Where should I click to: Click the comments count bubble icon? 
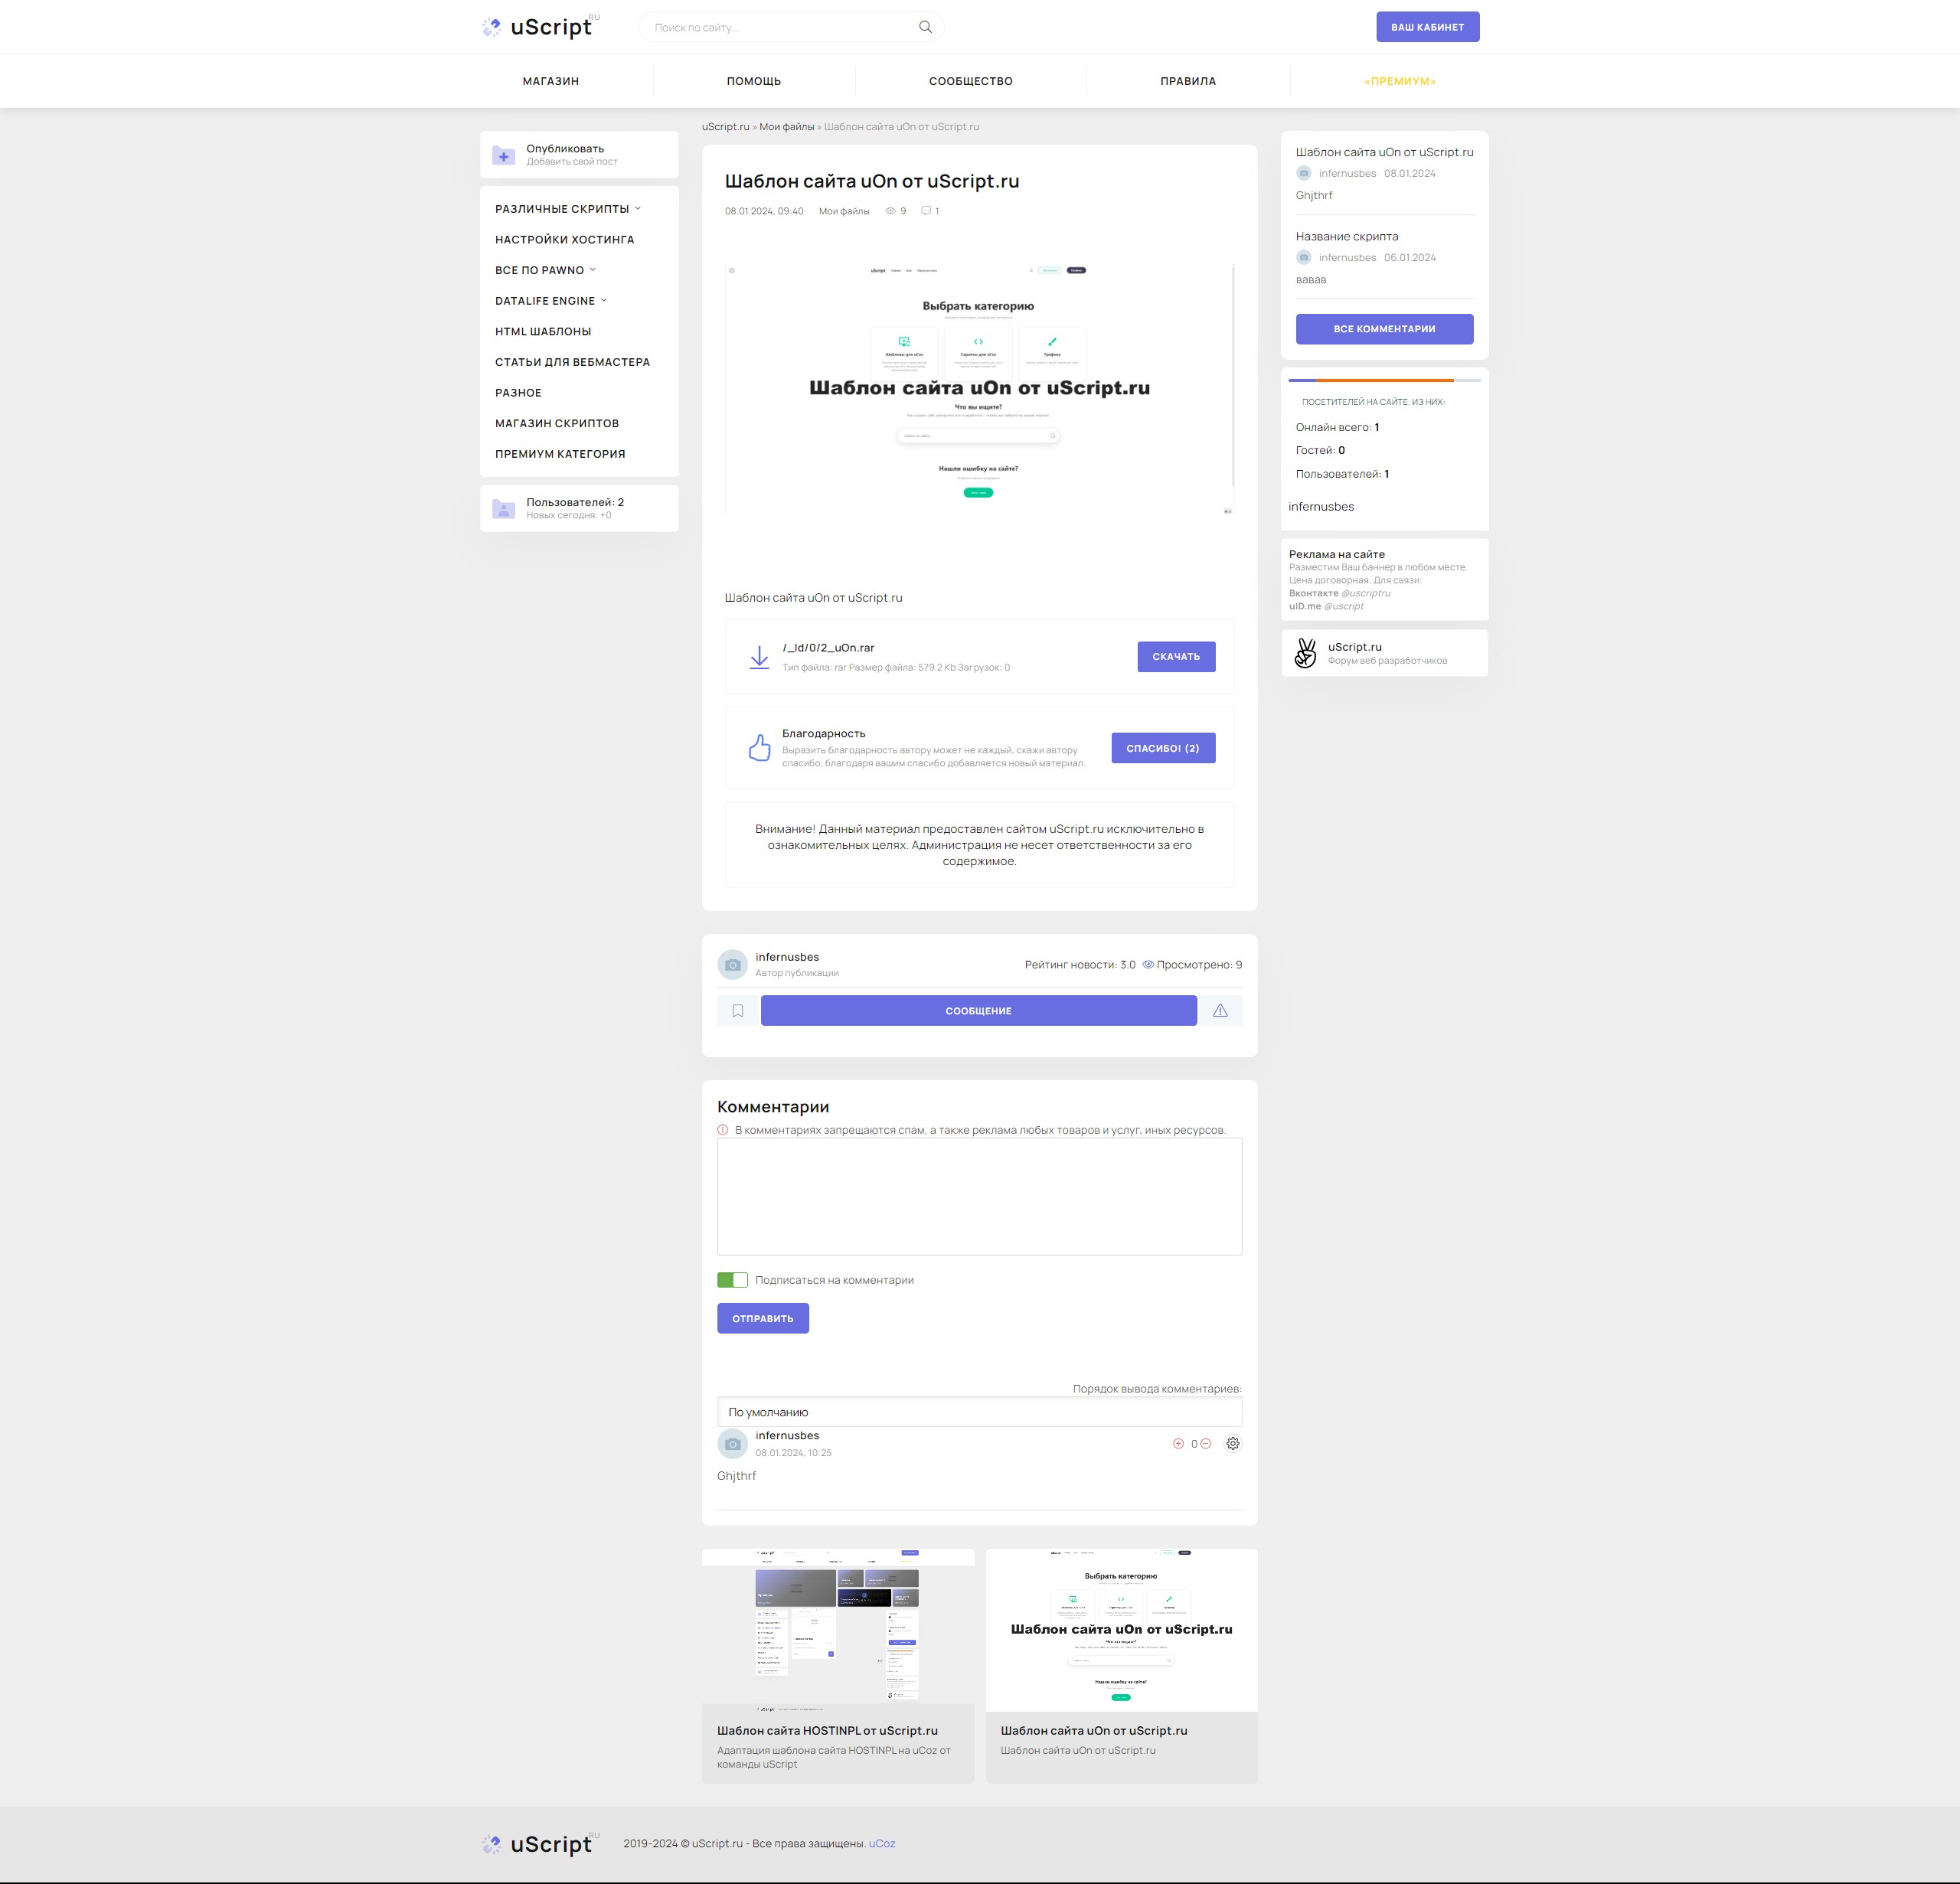(x=926, y=211)
